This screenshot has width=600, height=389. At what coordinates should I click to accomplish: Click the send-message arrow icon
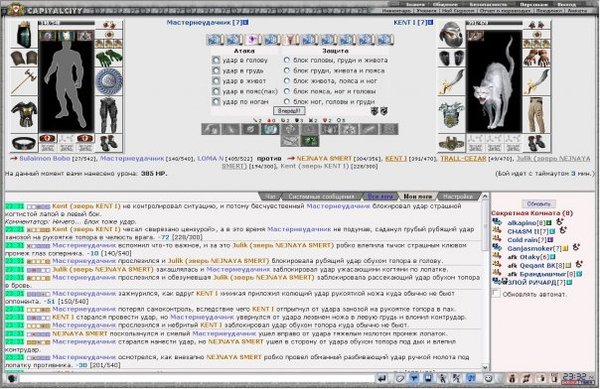[x=382, y=378]
